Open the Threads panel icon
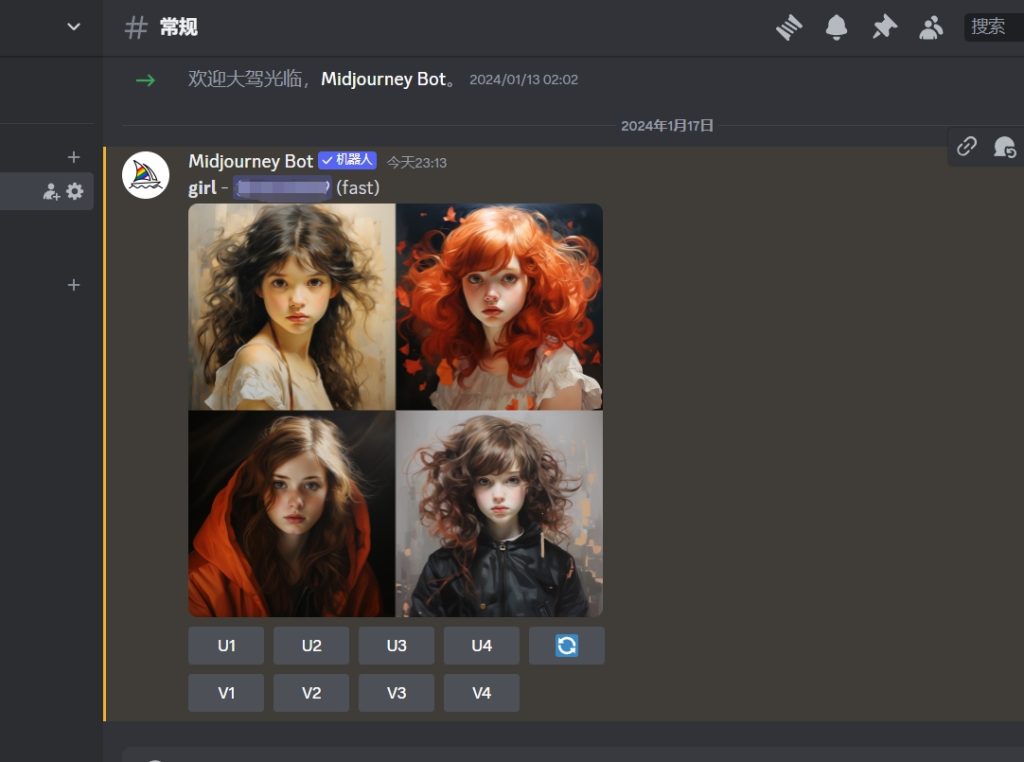The image size is (1024, 762). [789, 27]
